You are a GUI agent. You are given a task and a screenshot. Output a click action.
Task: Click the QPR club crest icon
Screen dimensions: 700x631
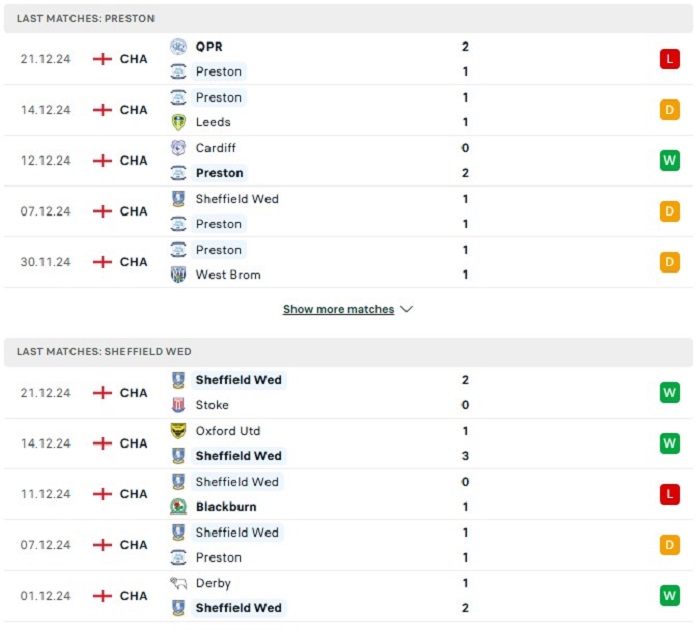coord(178,46)
